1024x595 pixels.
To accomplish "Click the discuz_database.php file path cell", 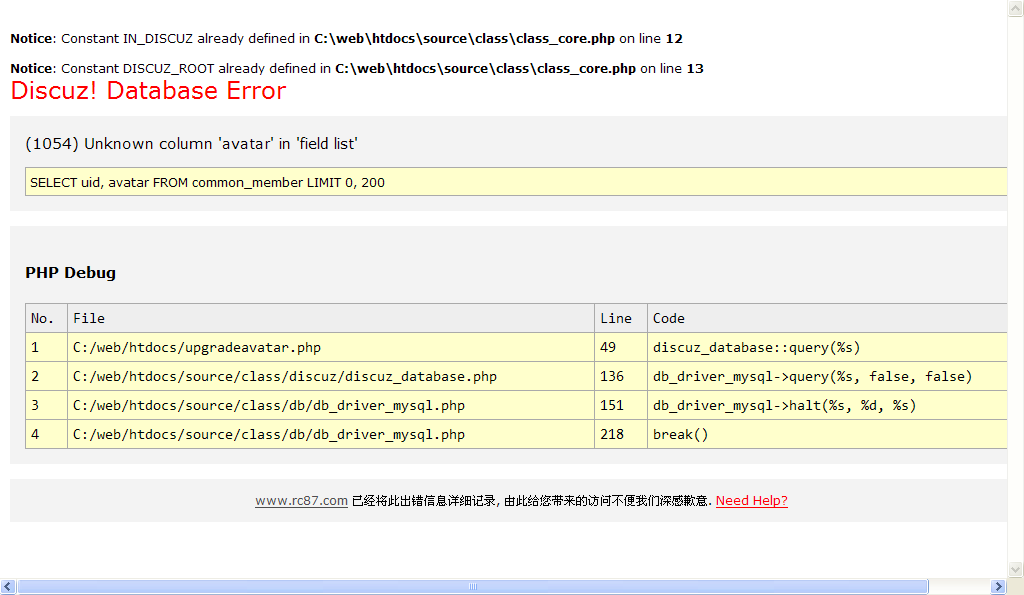I will click(x=330, y=376).
